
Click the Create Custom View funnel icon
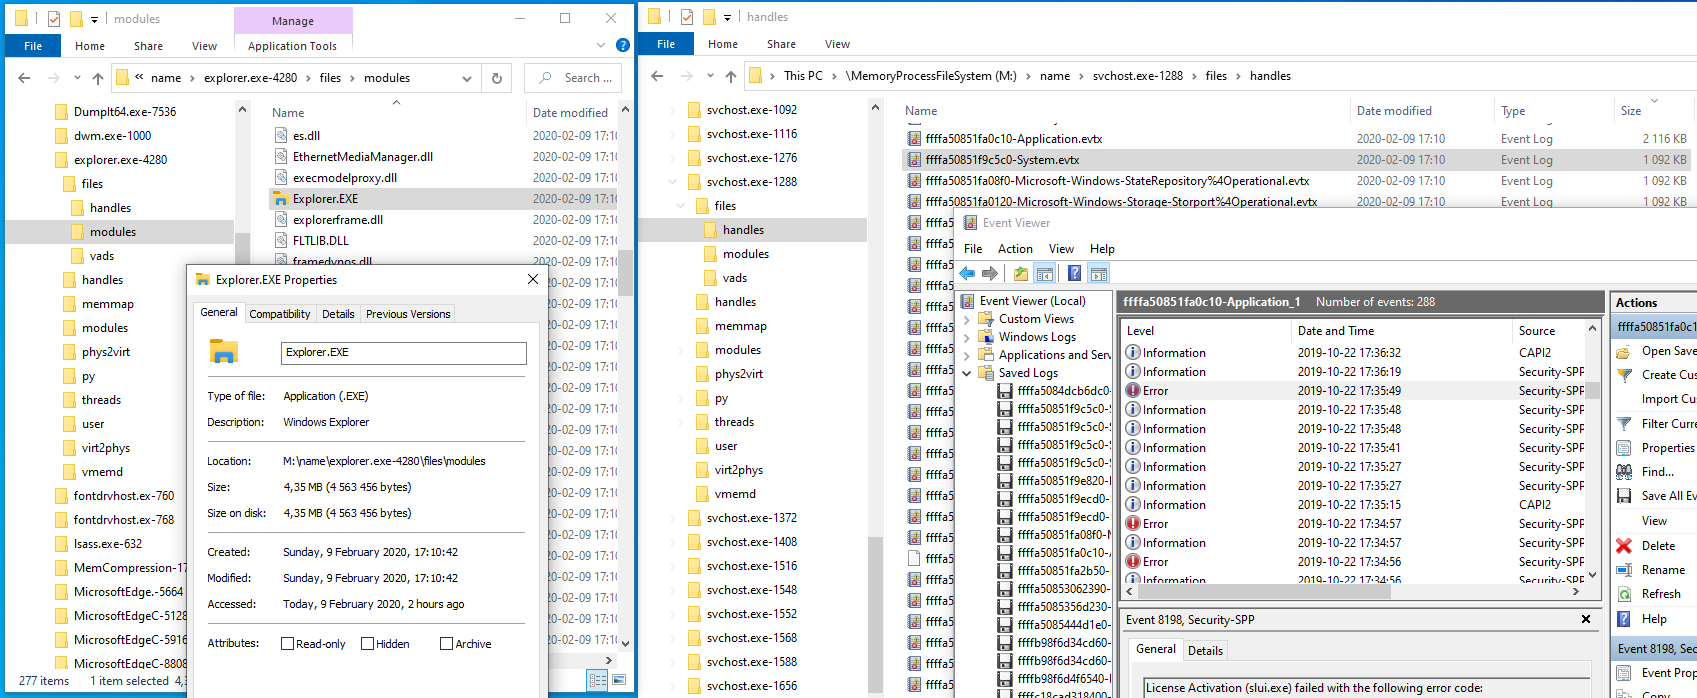[1625, 375]
